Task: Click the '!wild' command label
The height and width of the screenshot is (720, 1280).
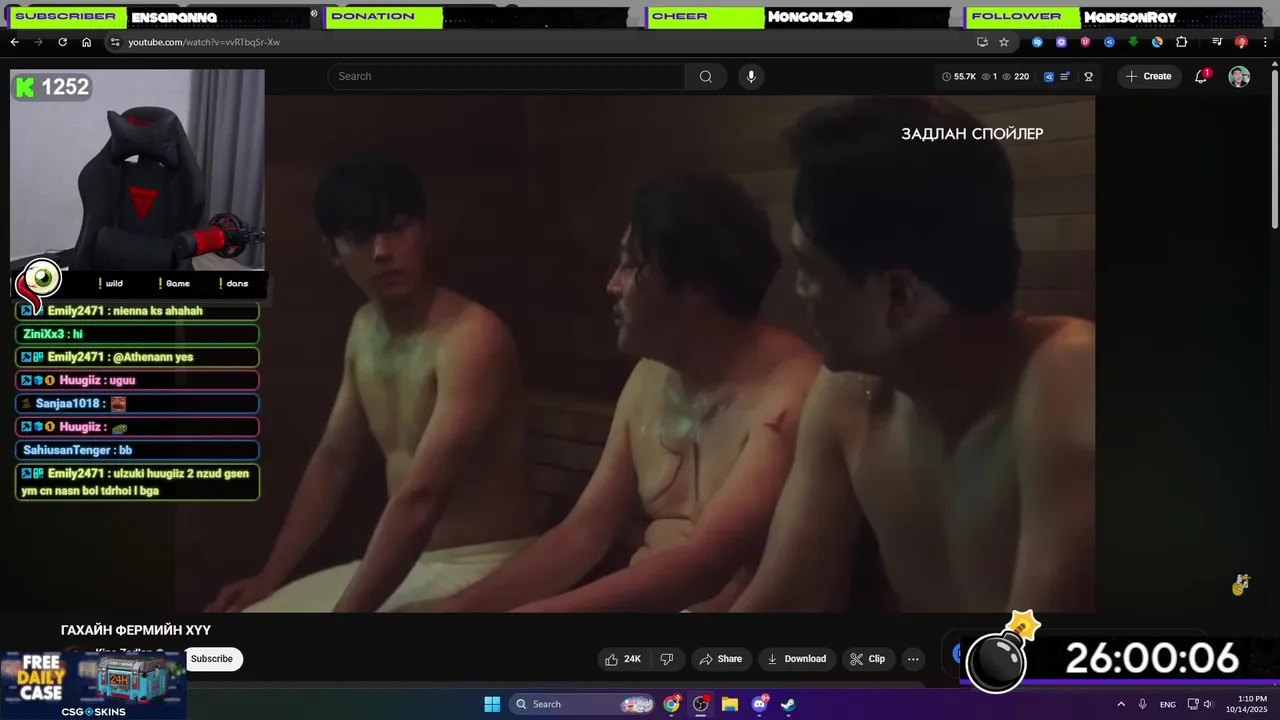Action: (110, 283)
